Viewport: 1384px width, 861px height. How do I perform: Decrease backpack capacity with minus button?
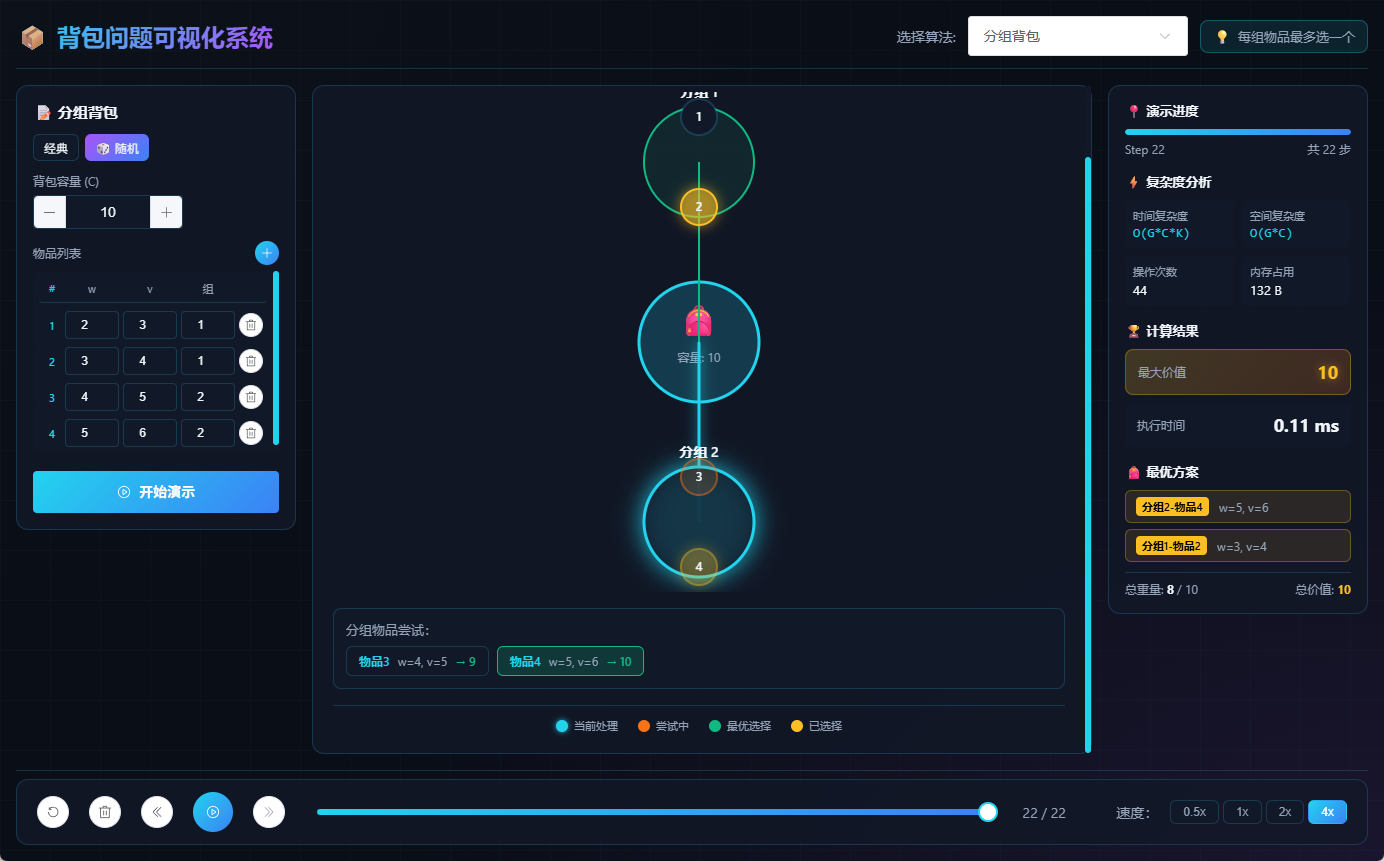click(x=50, y=212)
